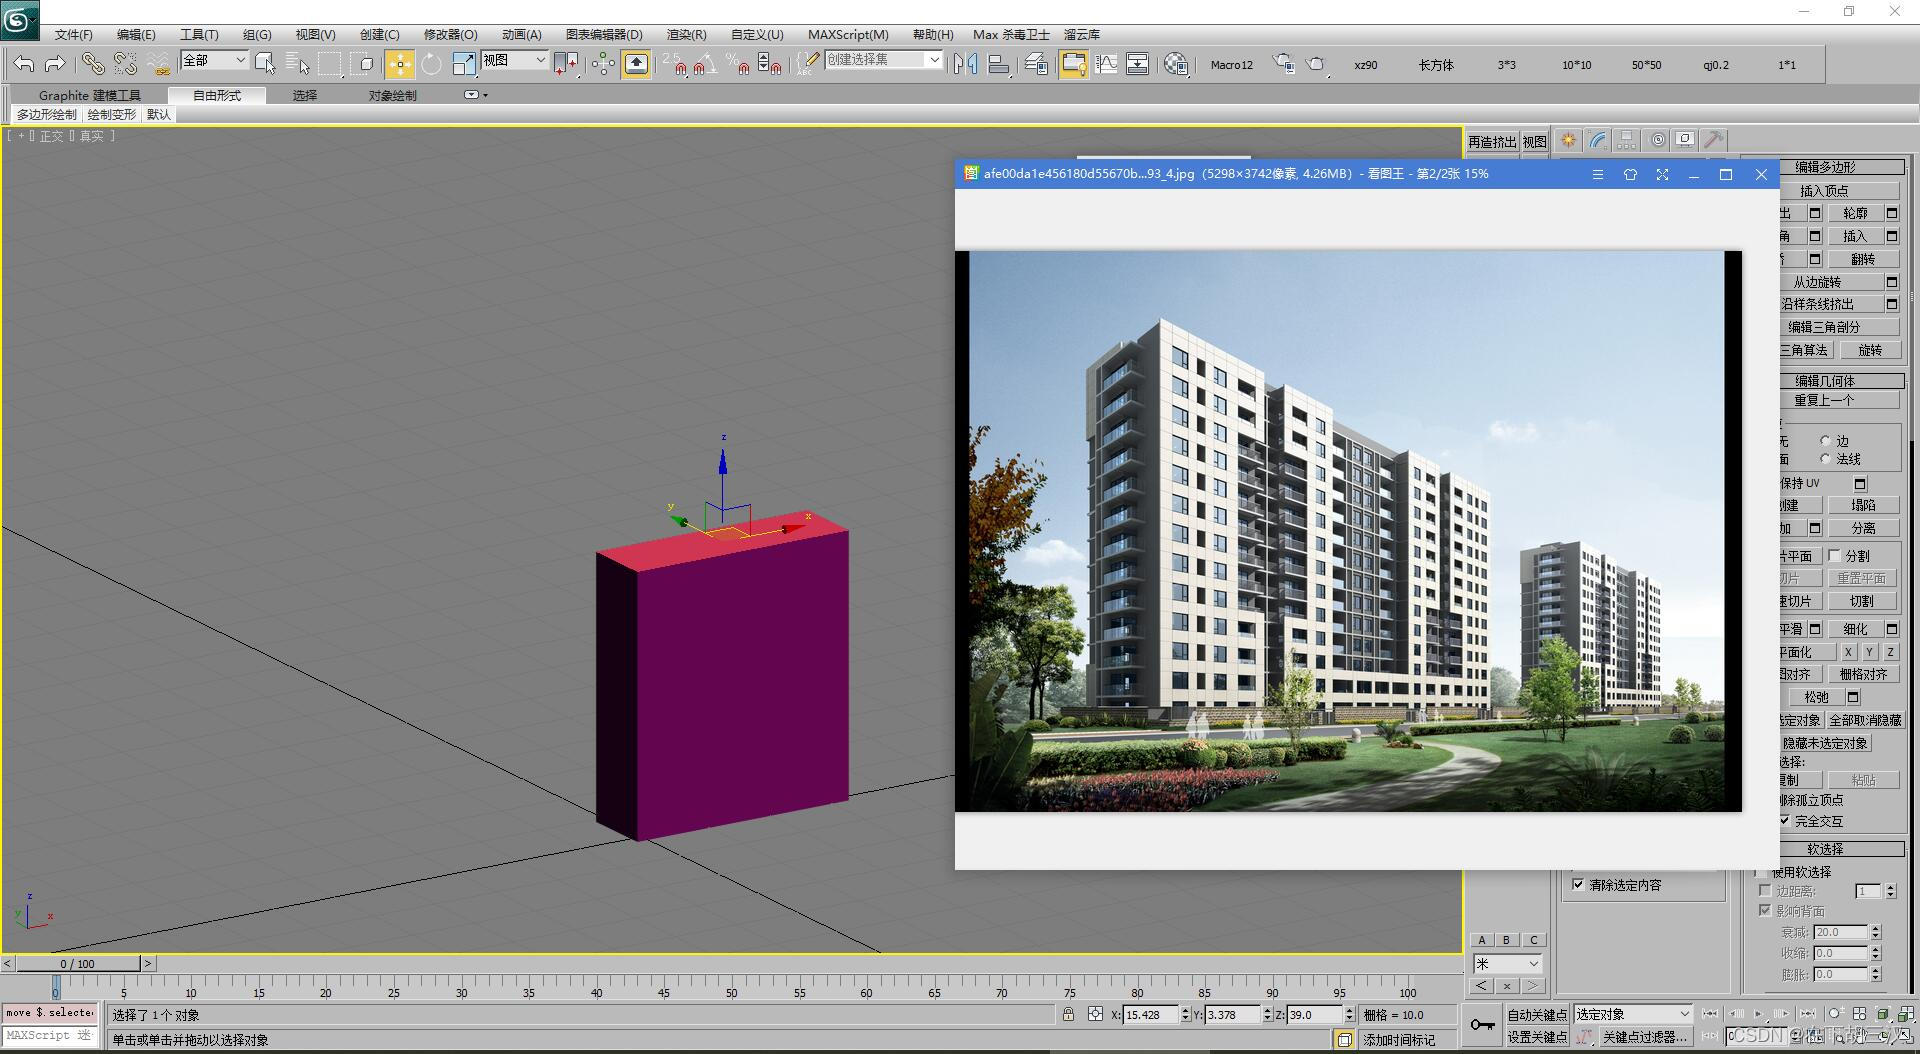Click the 重复上一个 button
The height and width of the screenshot is (1054, 1920).
click(1824, 400)
